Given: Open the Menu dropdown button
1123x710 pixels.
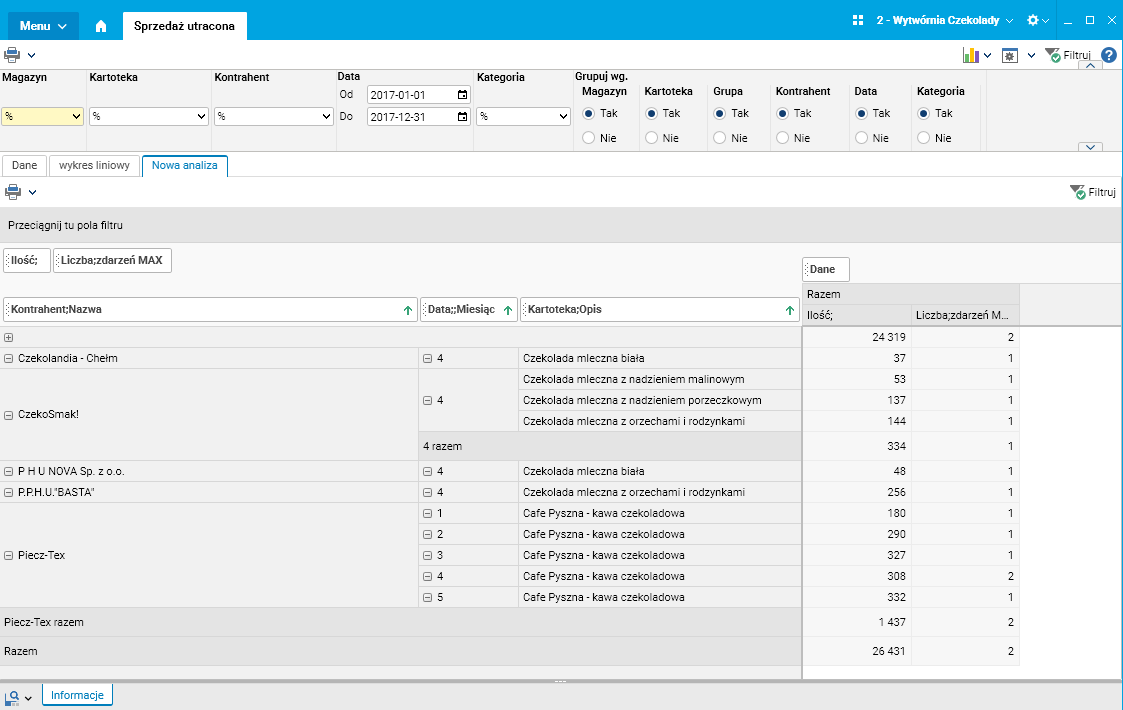Looking at the screenshot, I should pyautogui.click(x=43, y=26).
